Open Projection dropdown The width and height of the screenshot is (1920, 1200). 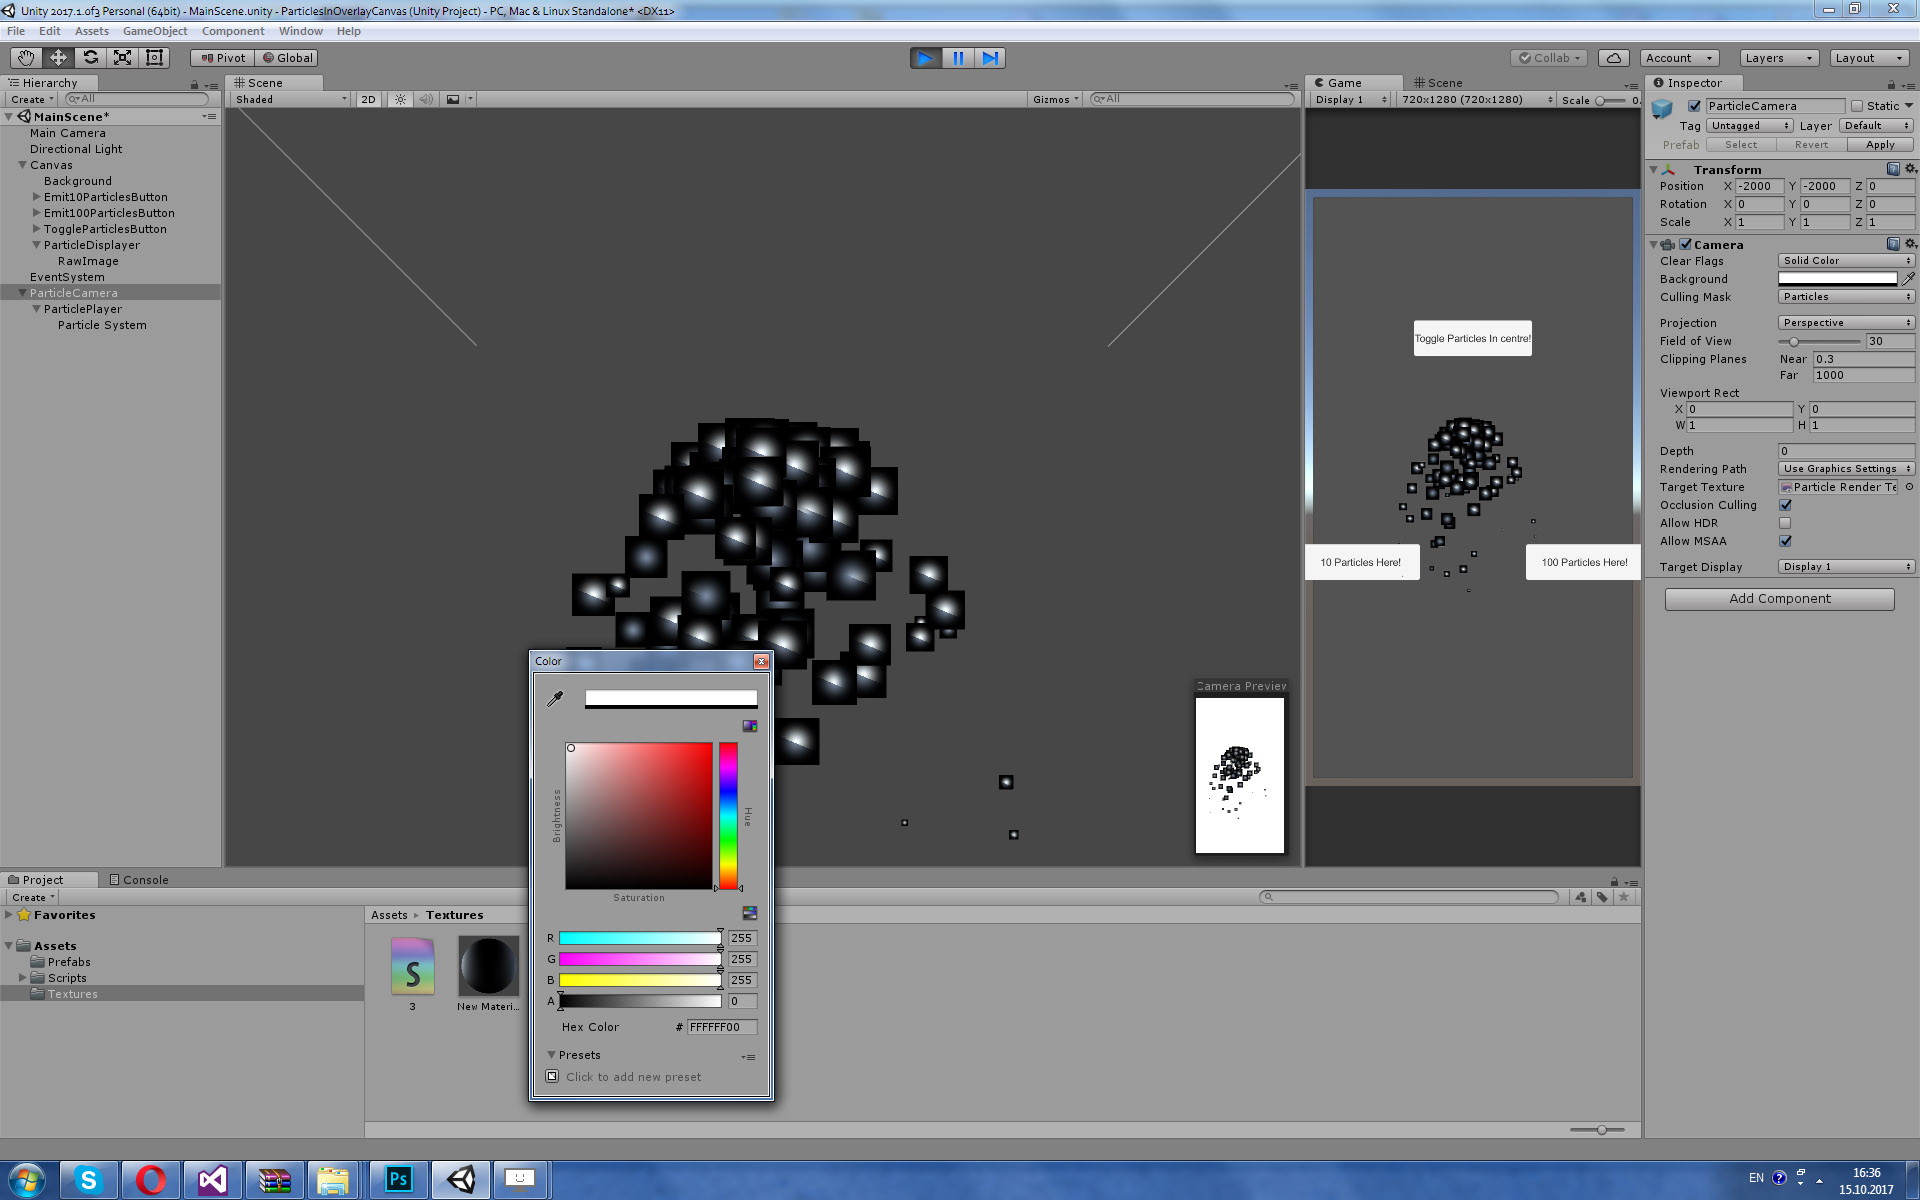pyautogui.click(x=1846, y=323)
